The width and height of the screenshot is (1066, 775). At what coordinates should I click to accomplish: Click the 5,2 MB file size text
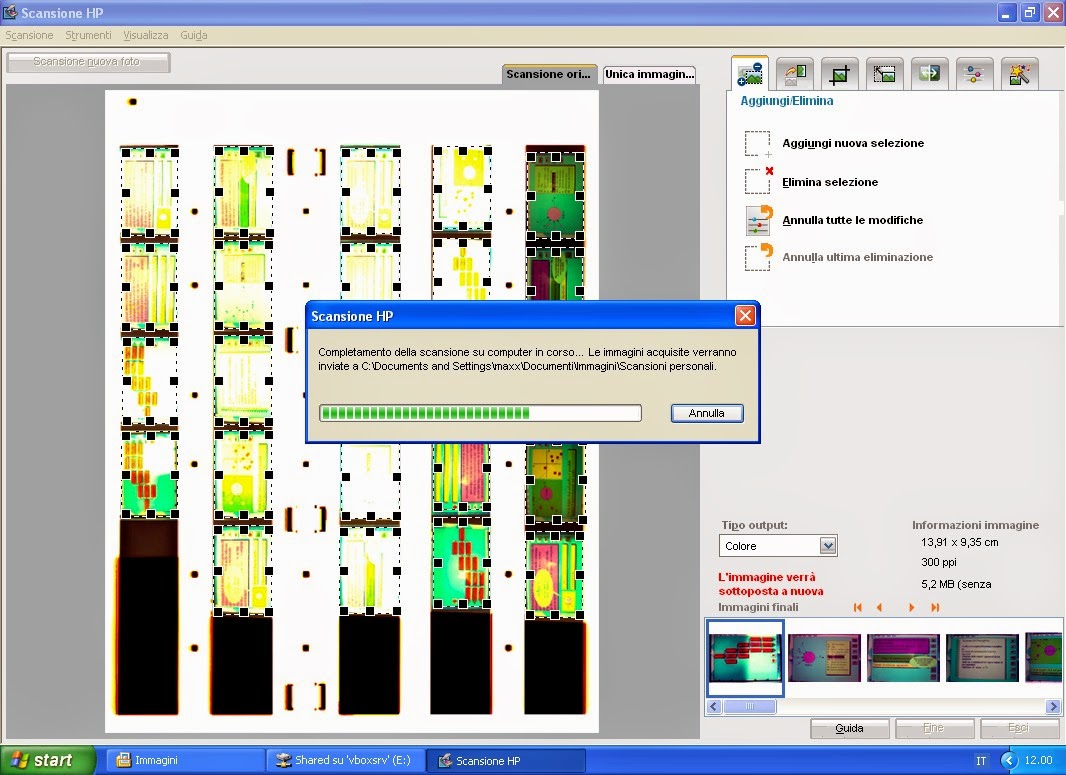tap(955, 584)
